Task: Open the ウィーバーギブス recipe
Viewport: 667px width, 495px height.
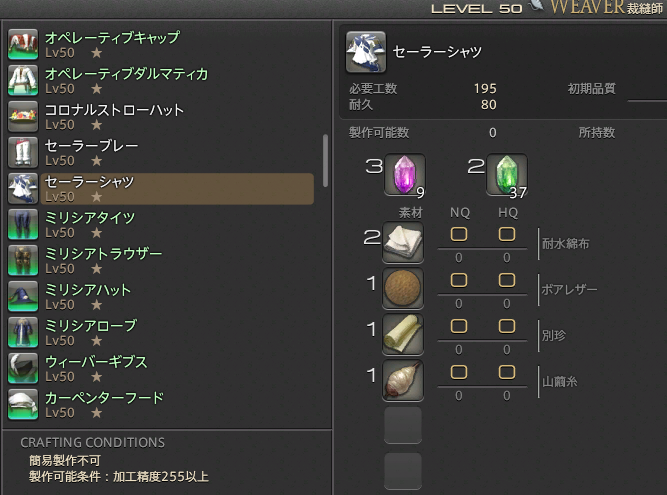Action: [x=161, y=369]
